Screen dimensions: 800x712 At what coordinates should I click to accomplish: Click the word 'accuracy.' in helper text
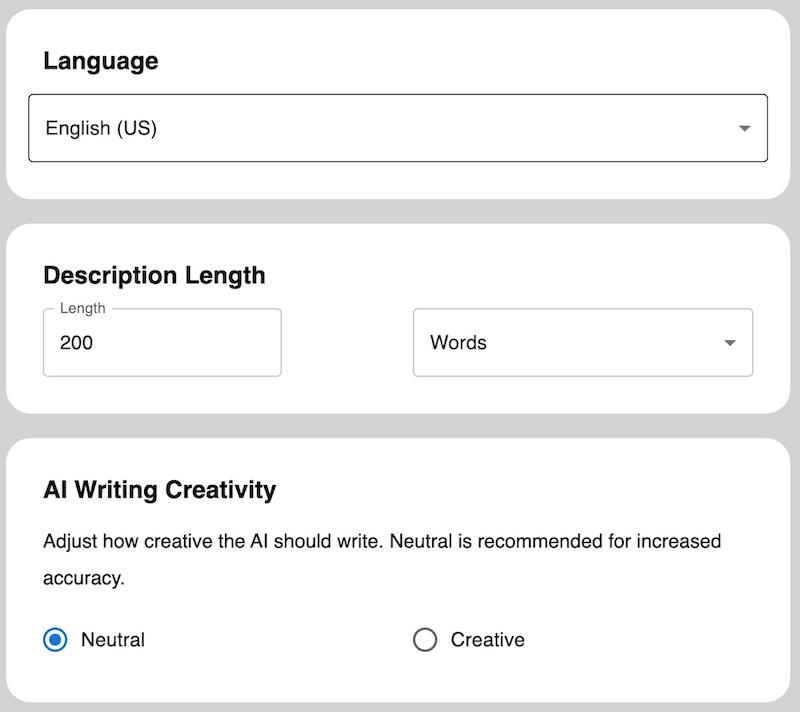pos(83,578)
